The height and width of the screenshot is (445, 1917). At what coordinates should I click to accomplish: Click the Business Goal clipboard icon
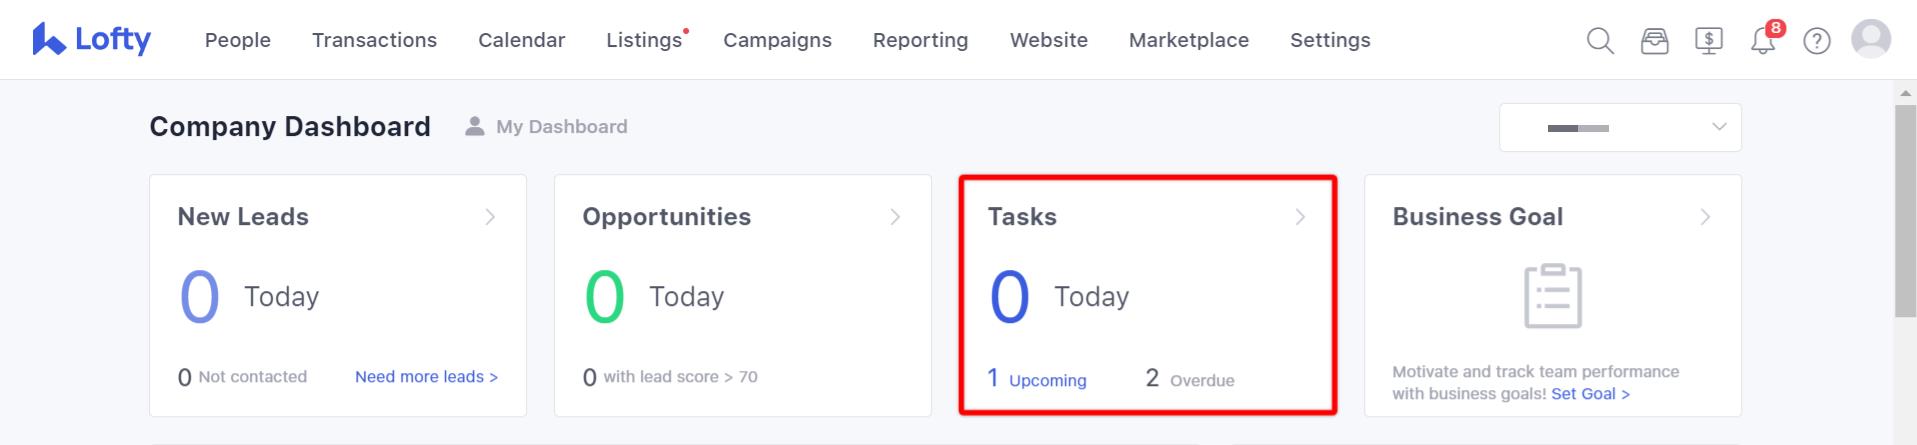pyautogui.click(x=1553, y=296)
